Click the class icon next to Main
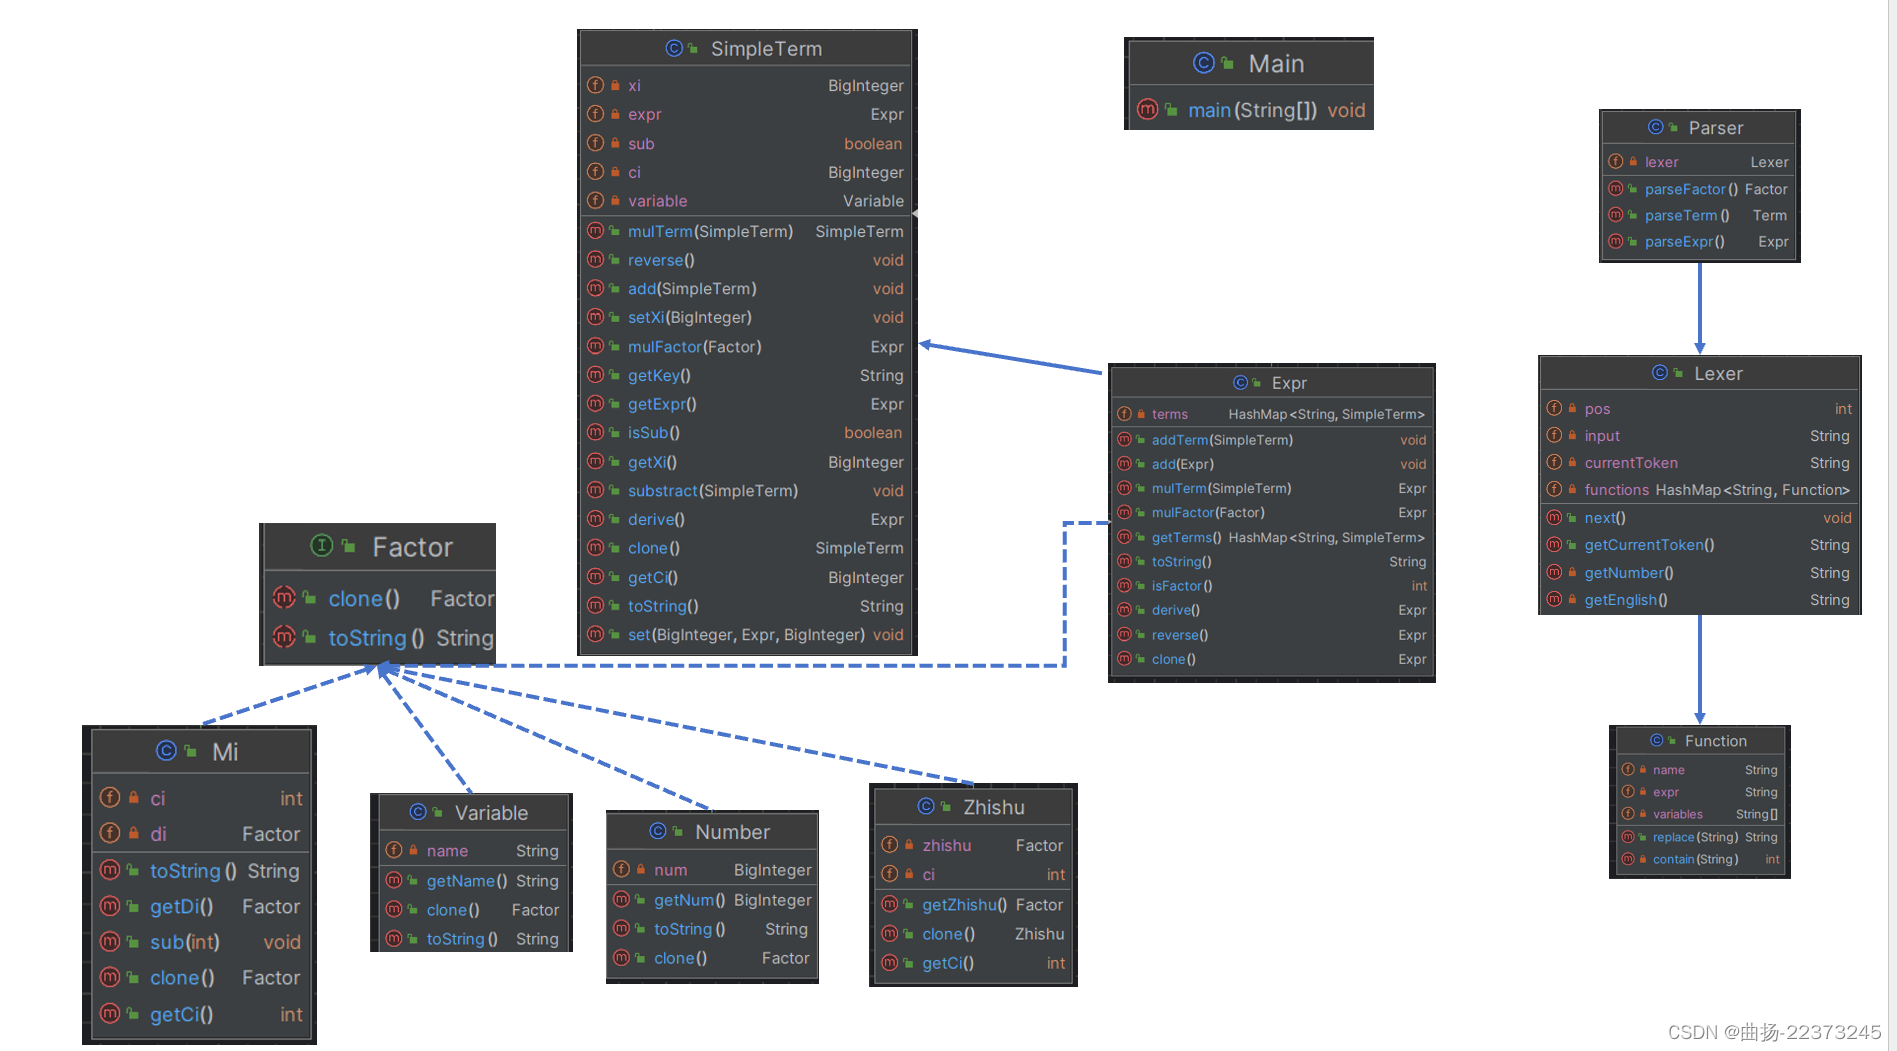 tap(1204, 63)
